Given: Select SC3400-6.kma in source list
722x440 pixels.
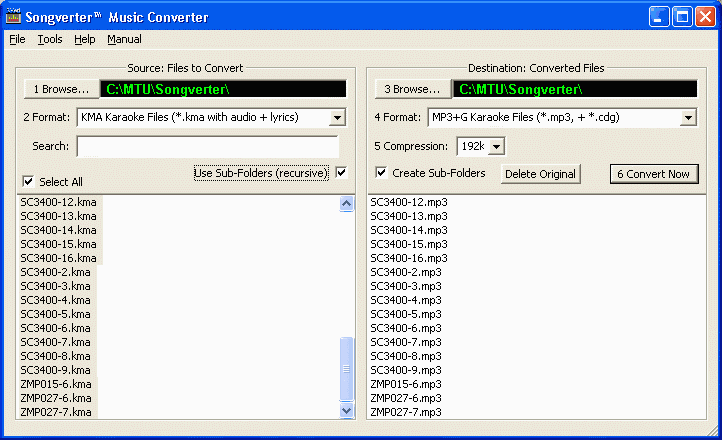Looking at the screenshot, I should pyautogui.click(x=56, y=329).
